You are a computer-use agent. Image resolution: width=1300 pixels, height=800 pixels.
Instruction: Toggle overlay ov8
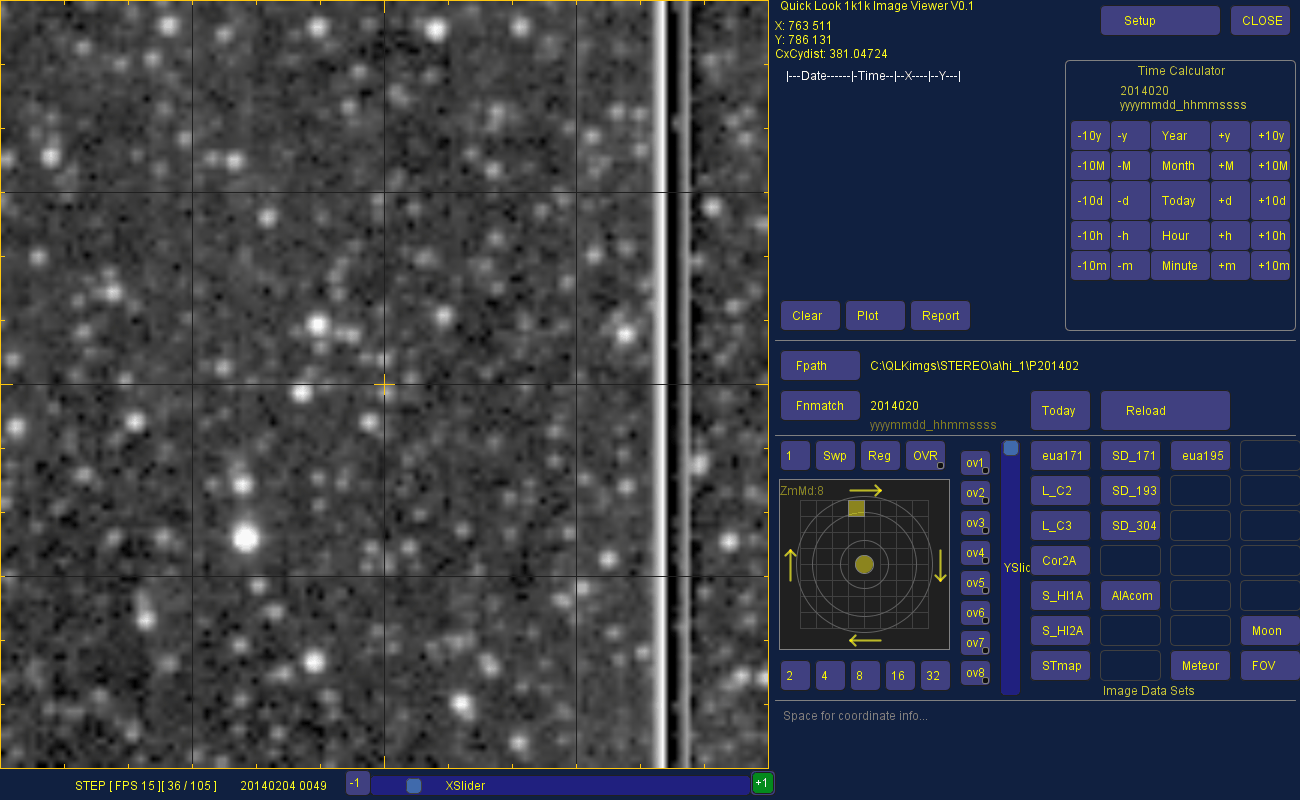[975, 673]
